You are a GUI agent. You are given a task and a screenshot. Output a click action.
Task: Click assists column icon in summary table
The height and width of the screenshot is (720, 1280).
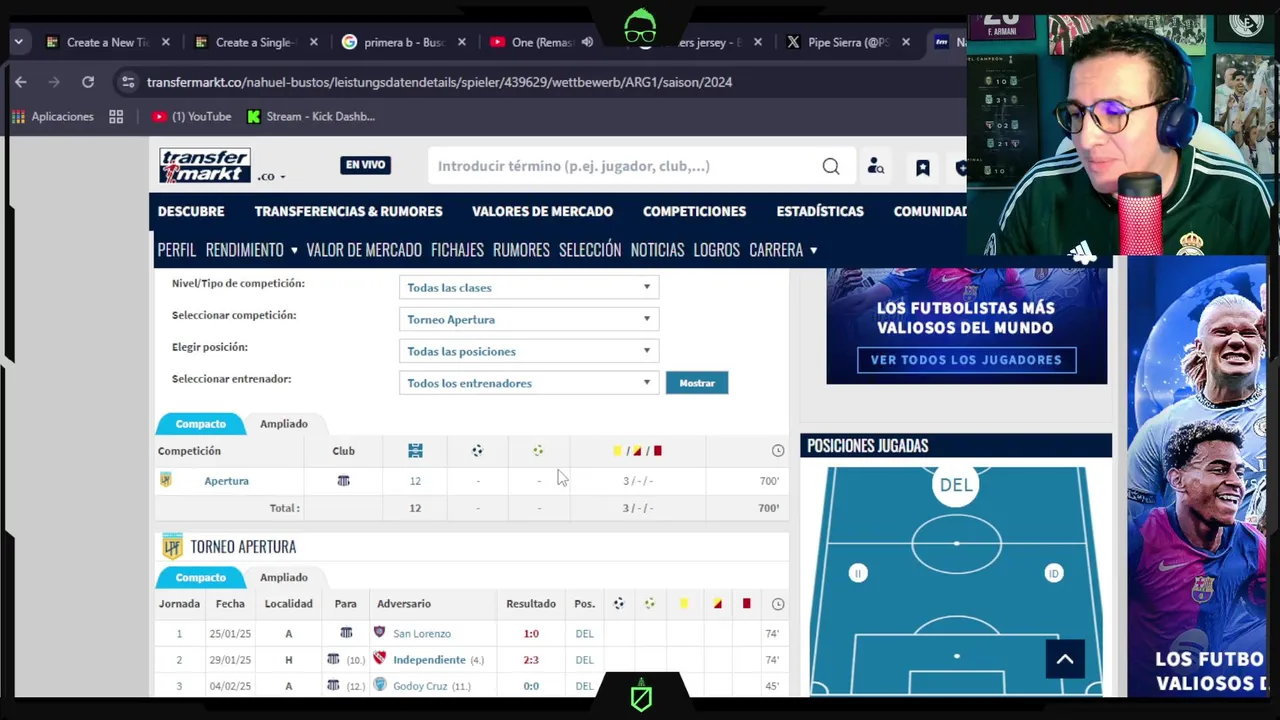pos(538,451)
